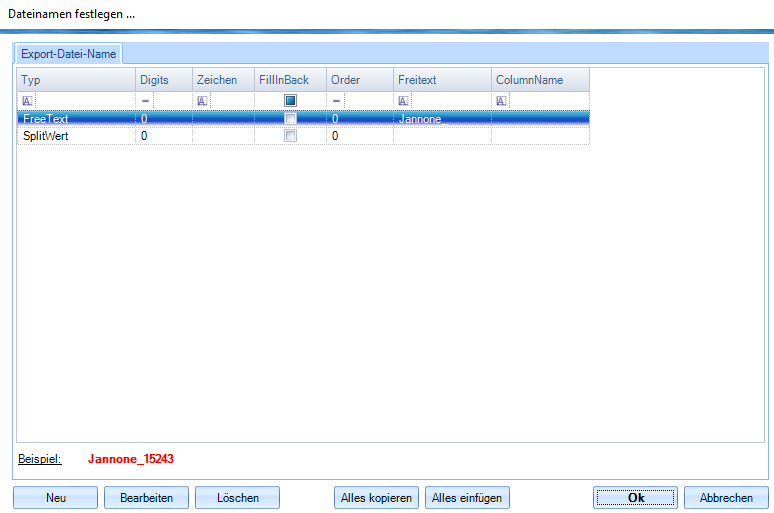Screen dimensions: 774x513
Task: Select the SplitWert row
Action: [76, 136]
